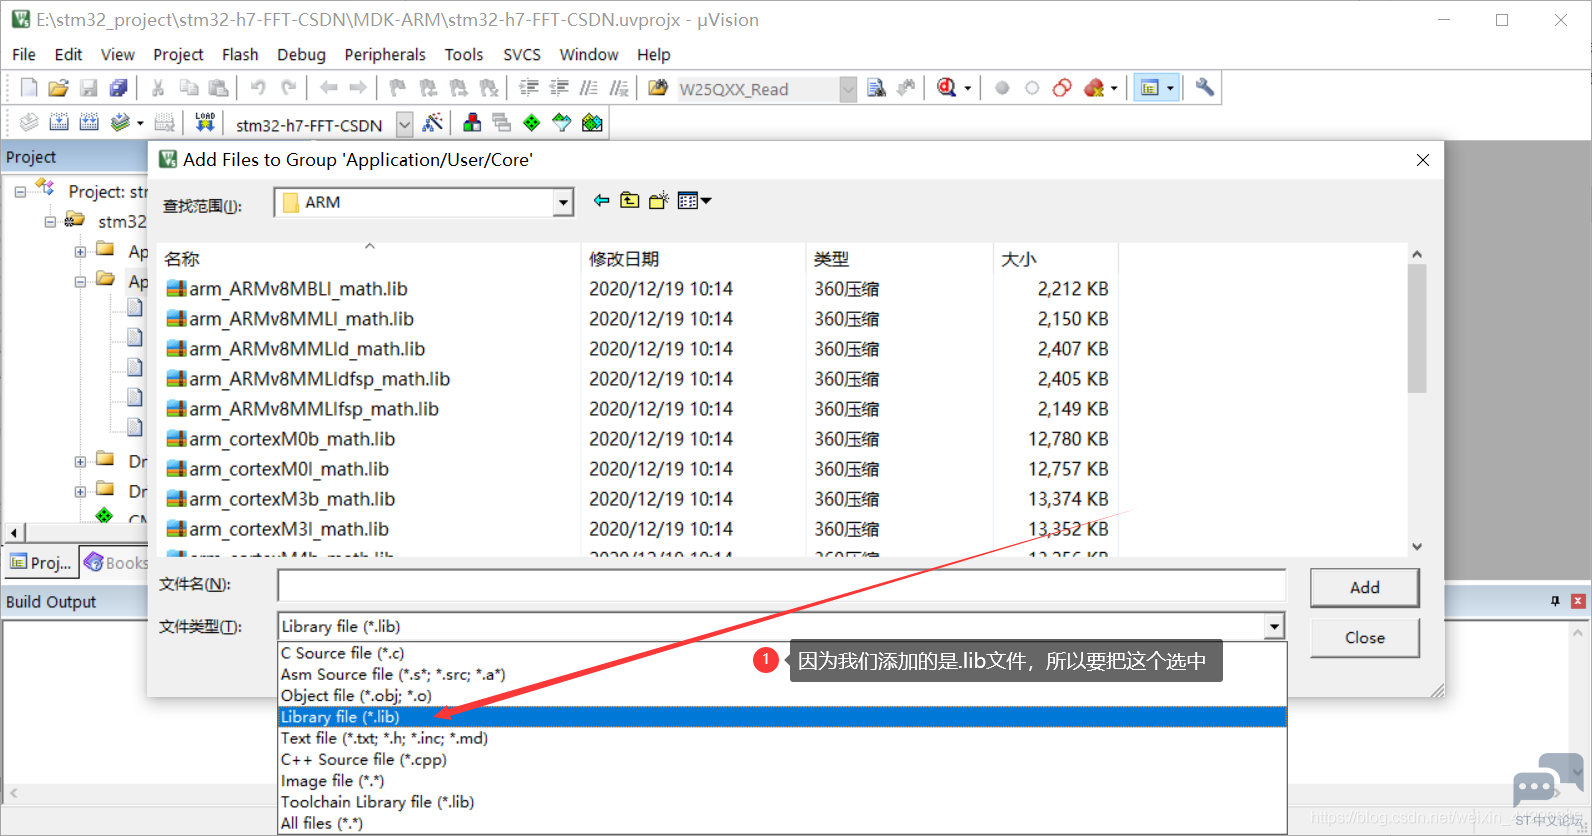The image size is (1592, 836).
Task: Click the Batch Build icon
Action: click(x=120, y=123)
